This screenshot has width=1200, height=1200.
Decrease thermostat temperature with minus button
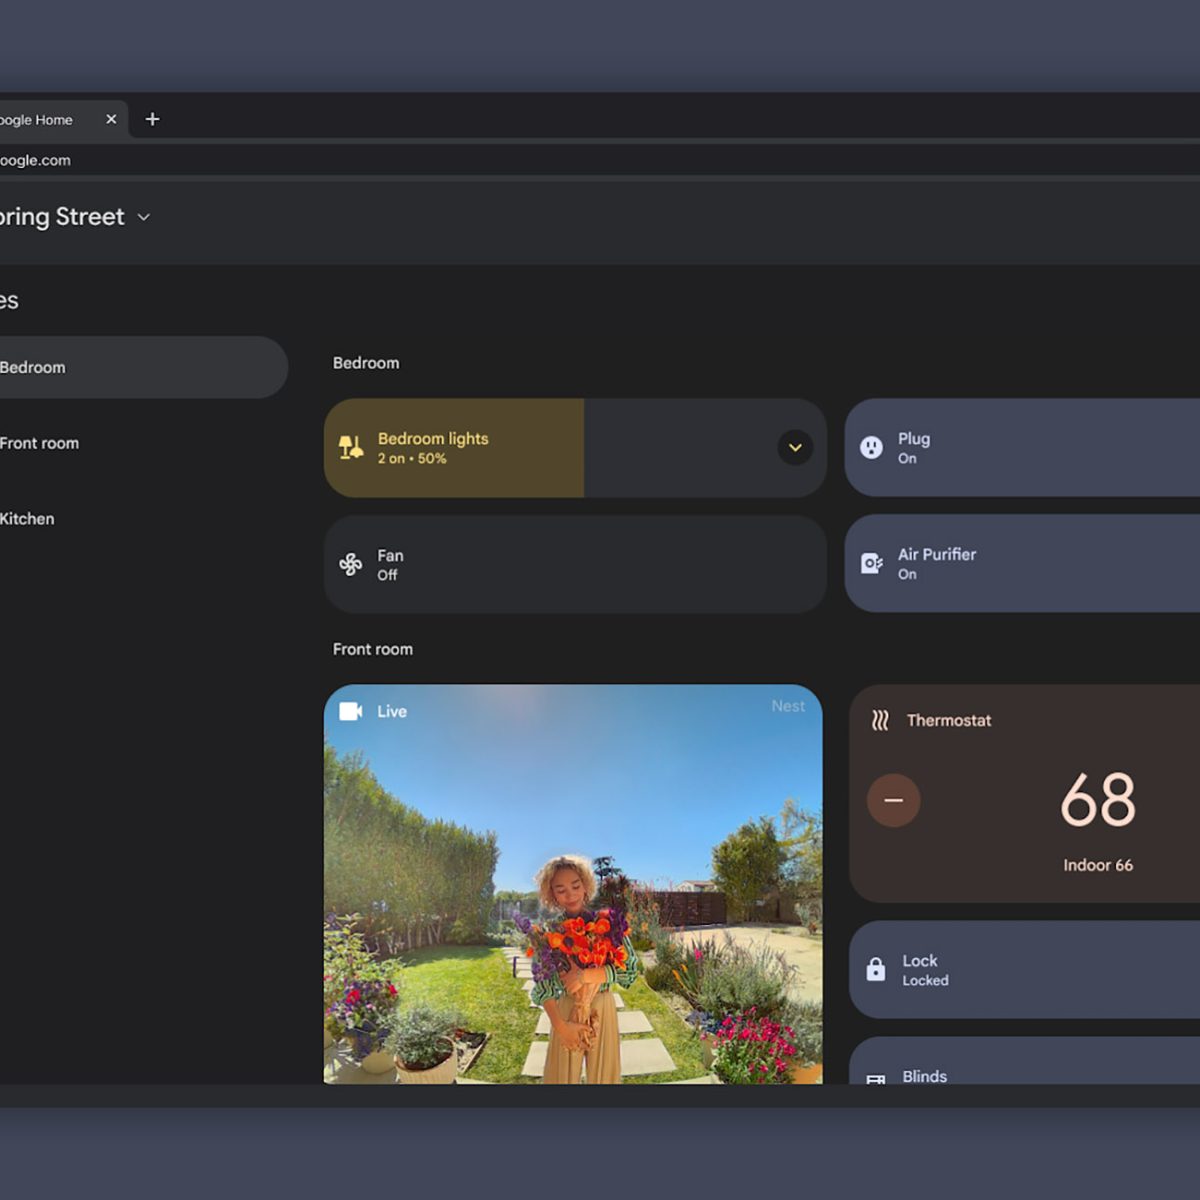(894, 800)
